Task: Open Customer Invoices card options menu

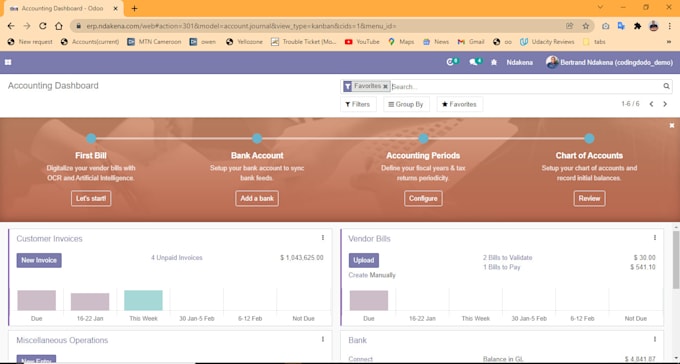Action: (x=323, y=238)
